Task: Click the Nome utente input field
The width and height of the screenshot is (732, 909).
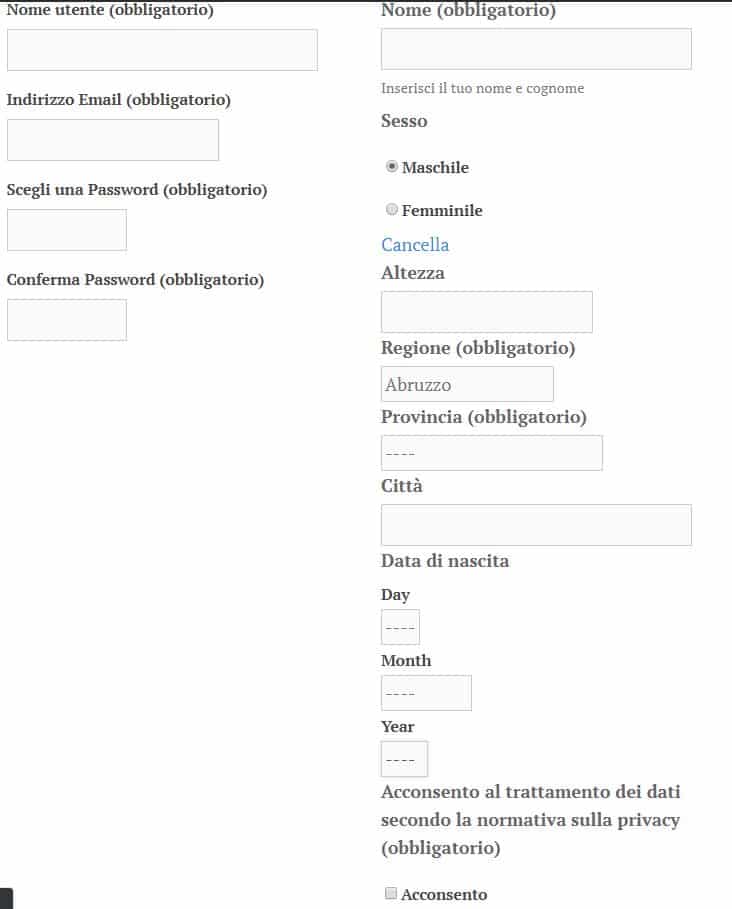Action: click(162, 50)
